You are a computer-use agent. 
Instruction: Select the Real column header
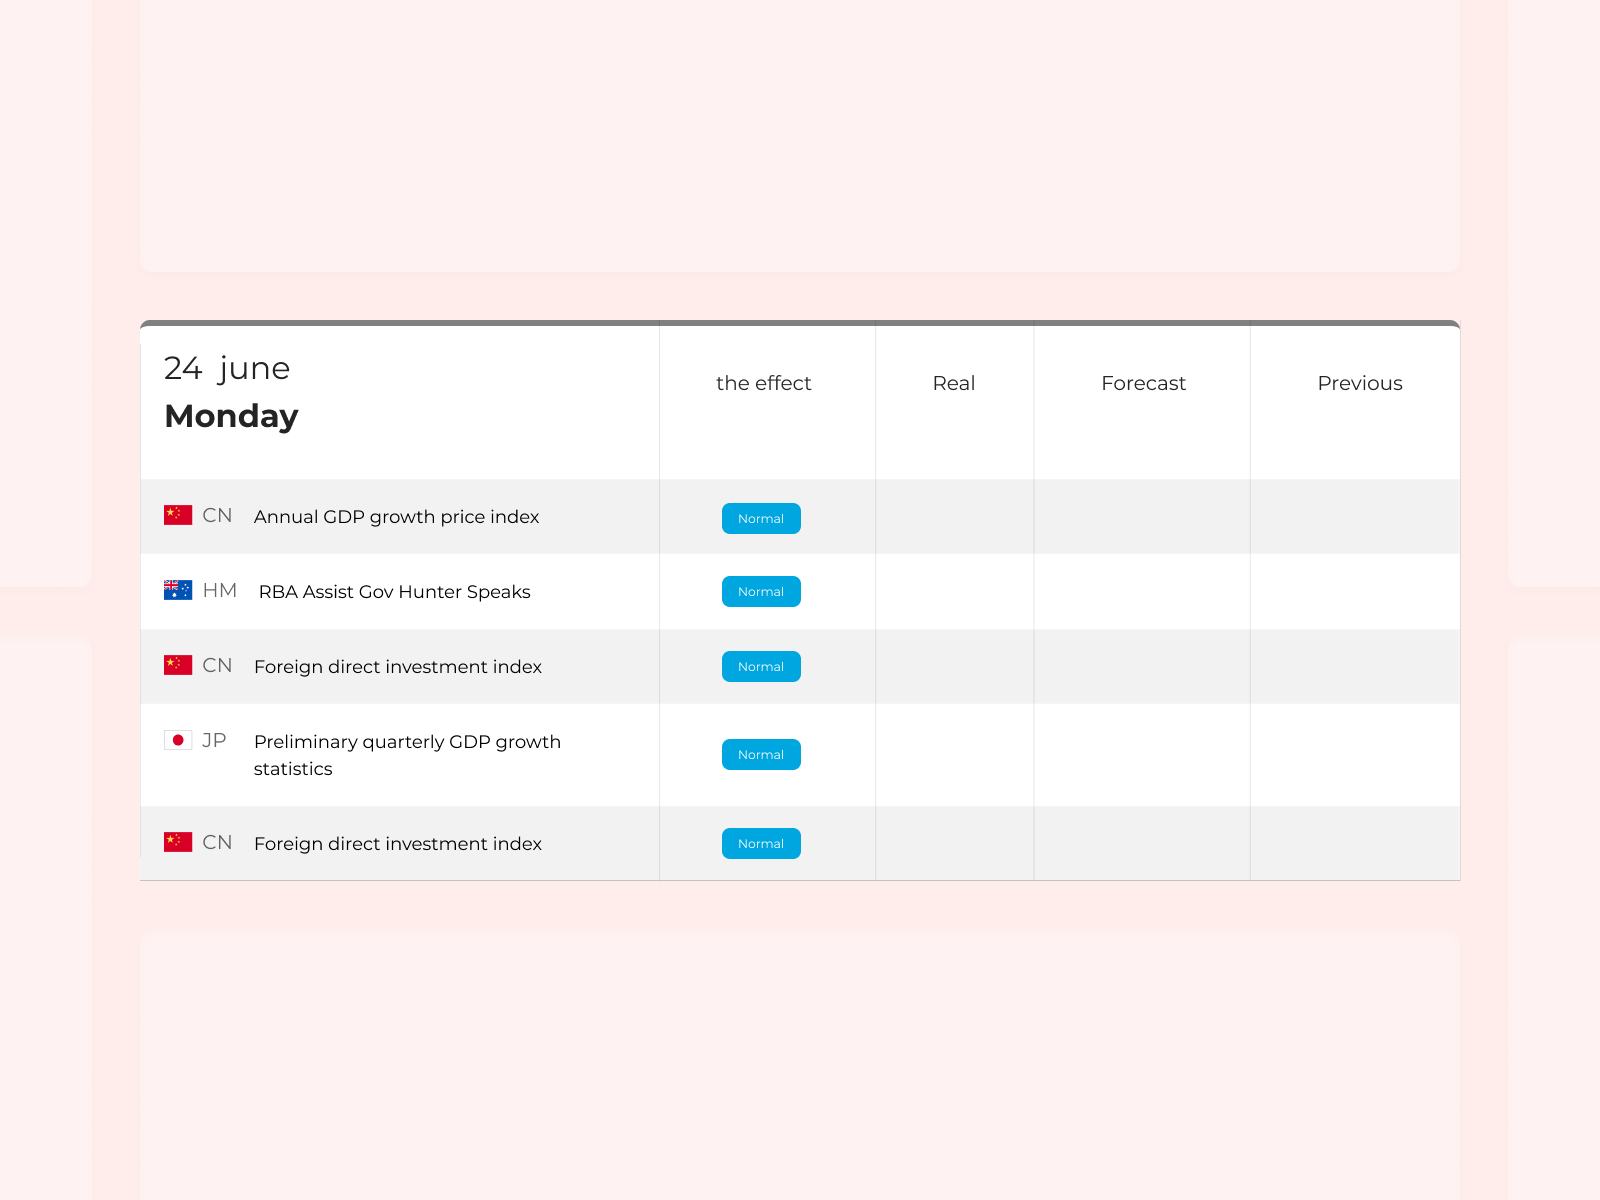point(954,383)
